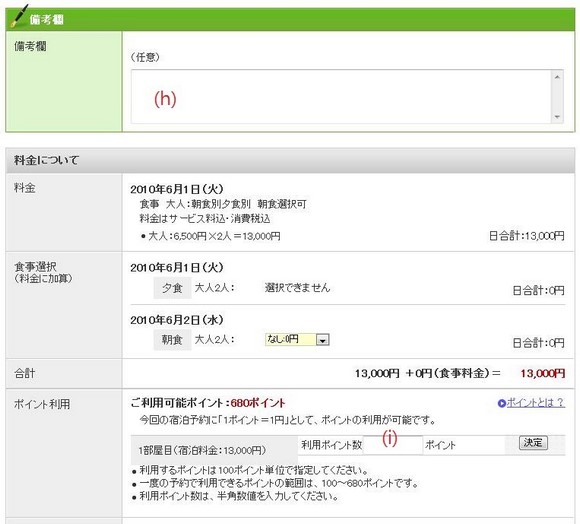Open the 朝食 なし:0円 dropdown
Screen dimensions: 580x524
[x=297, y=339]
